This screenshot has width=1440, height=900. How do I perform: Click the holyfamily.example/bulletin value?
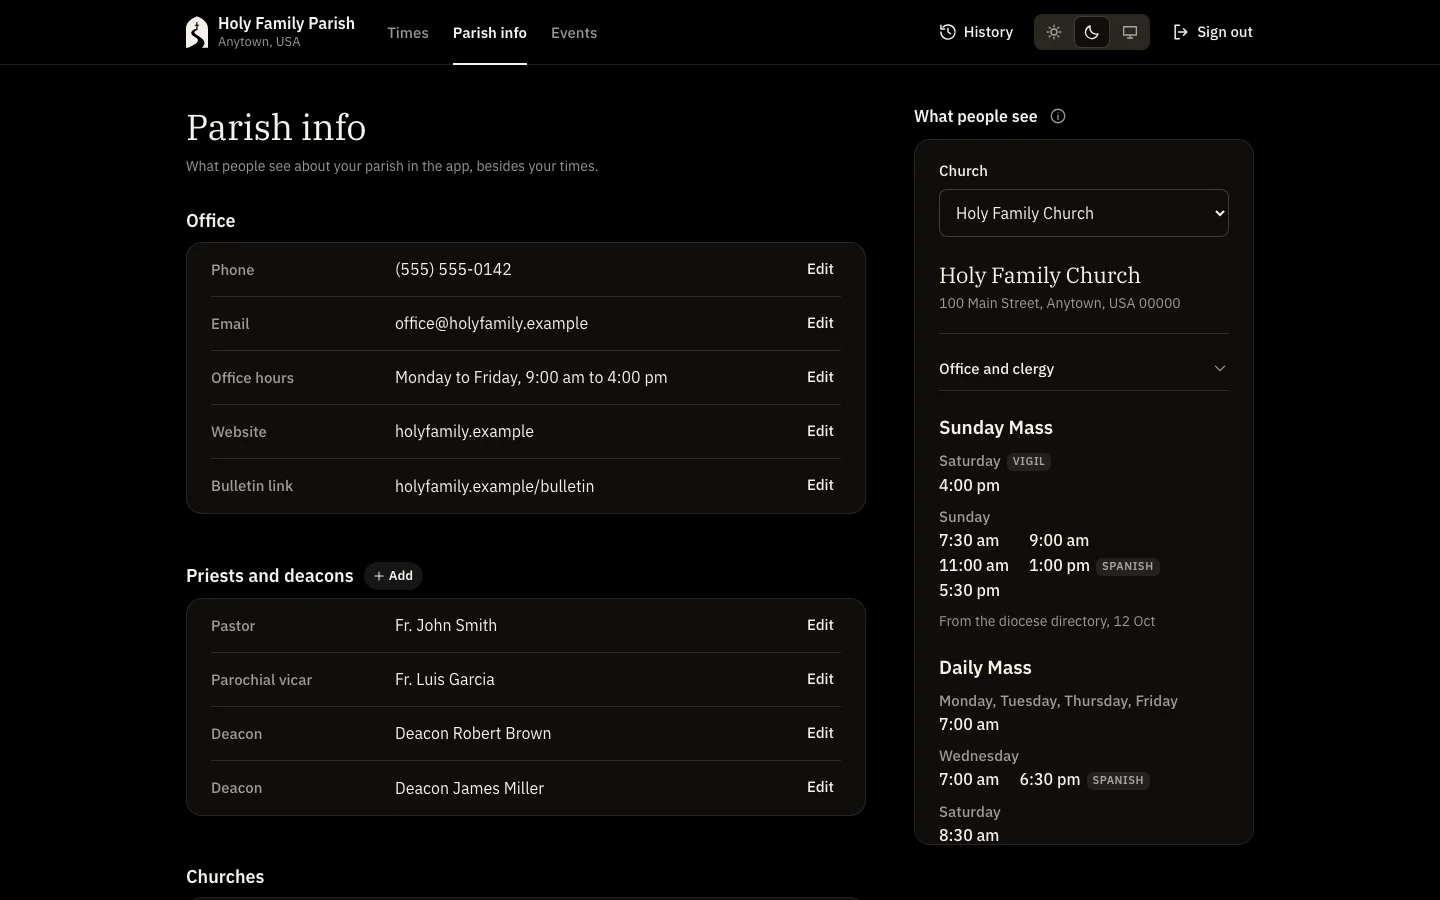point(494,486)
